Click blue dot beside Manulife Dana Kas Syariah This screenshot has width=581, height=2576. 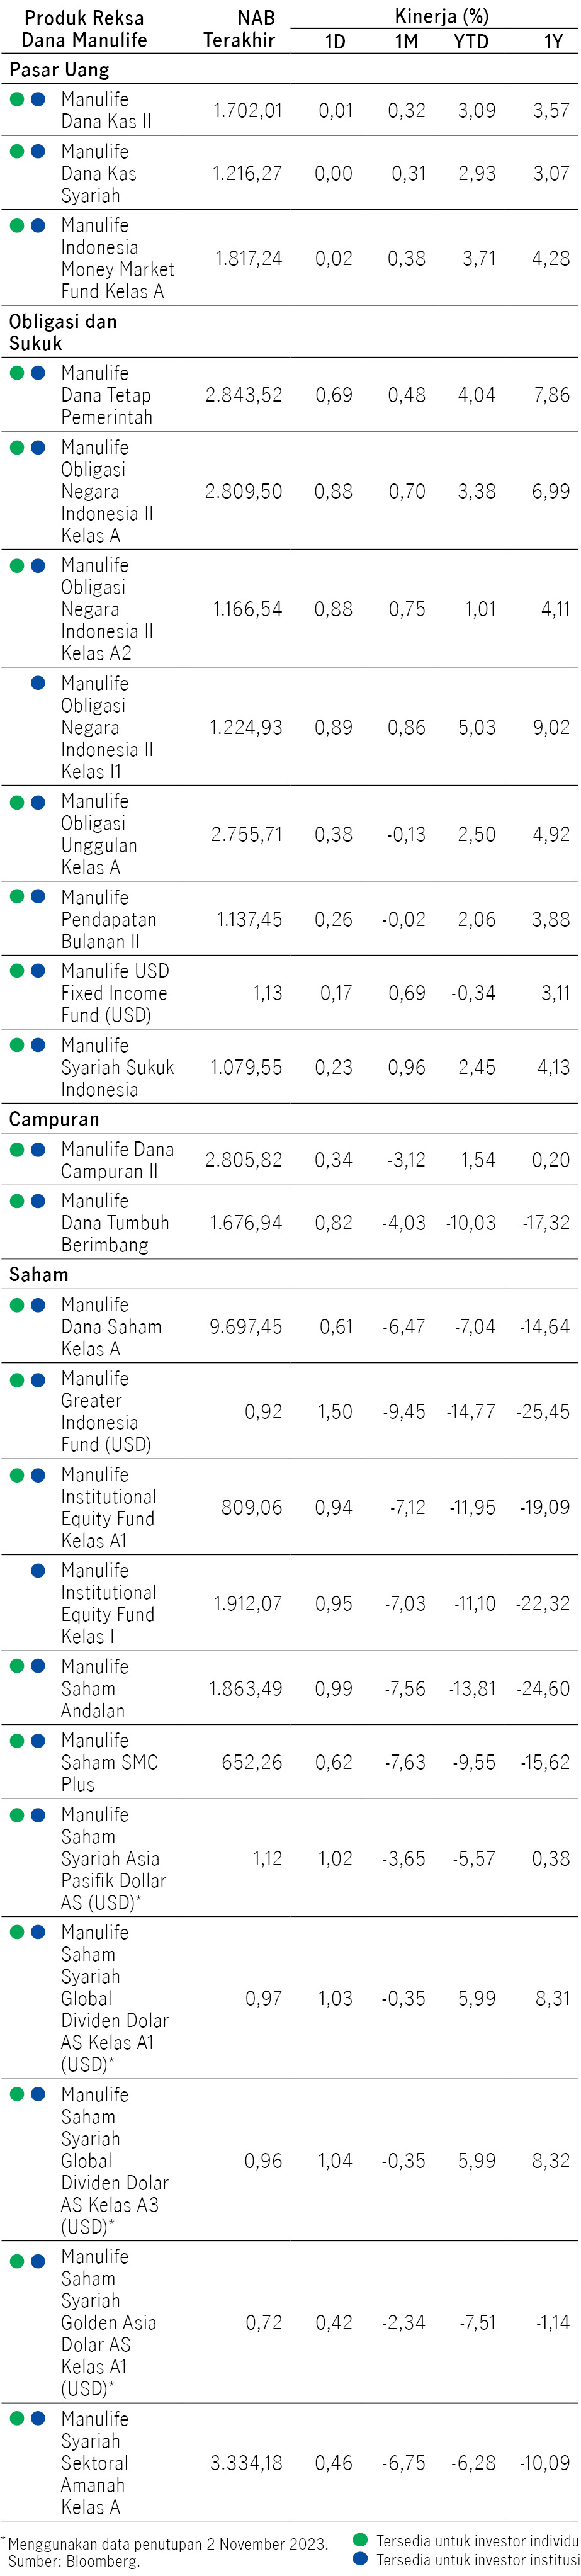38,151
